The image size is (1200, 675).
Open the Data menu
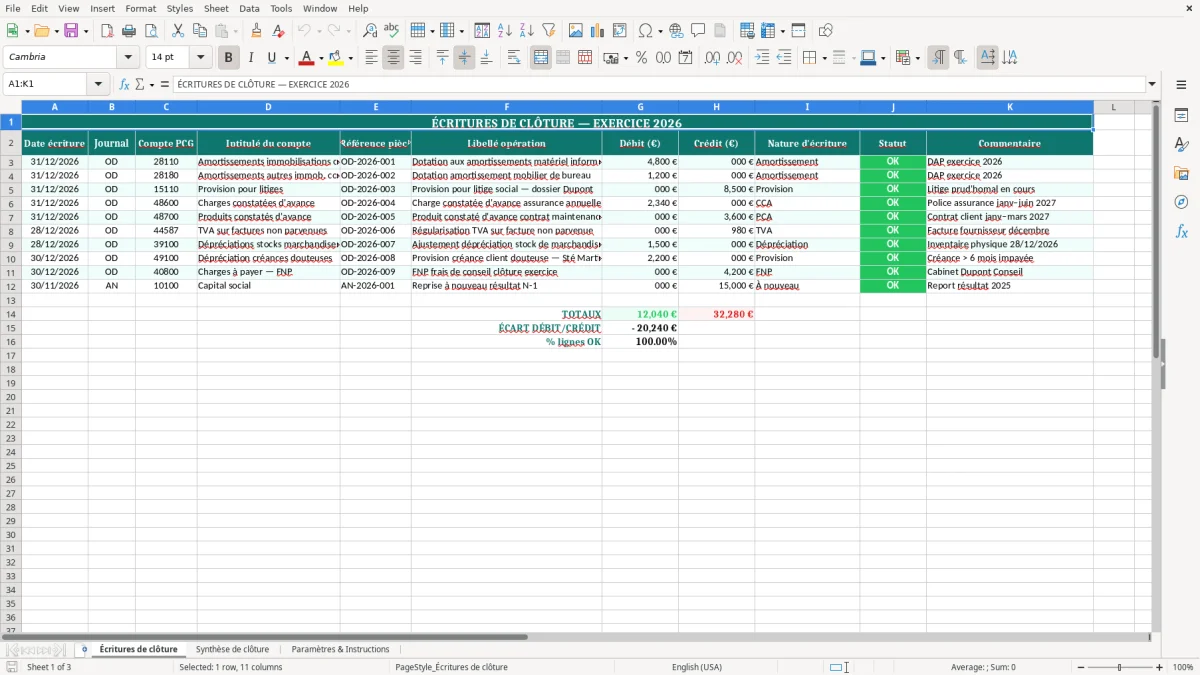[x=249, y=8]
